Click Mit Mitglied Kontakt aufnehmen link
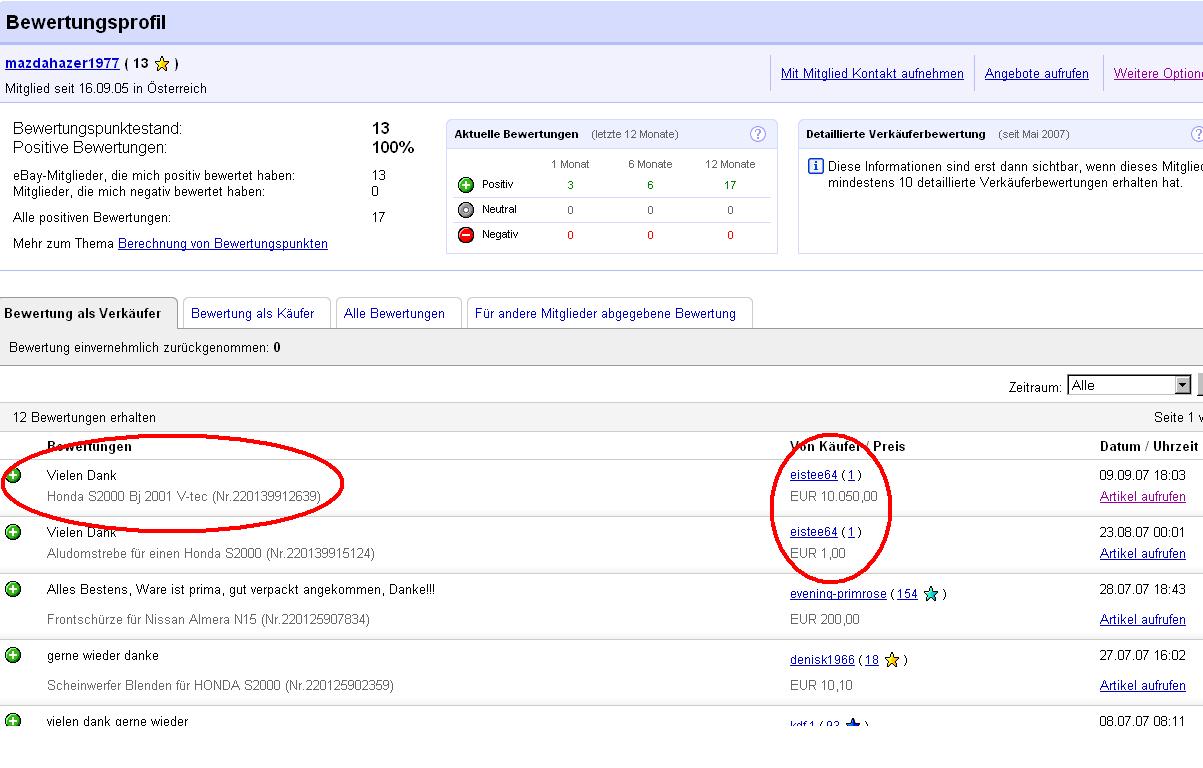 (872, 74)
